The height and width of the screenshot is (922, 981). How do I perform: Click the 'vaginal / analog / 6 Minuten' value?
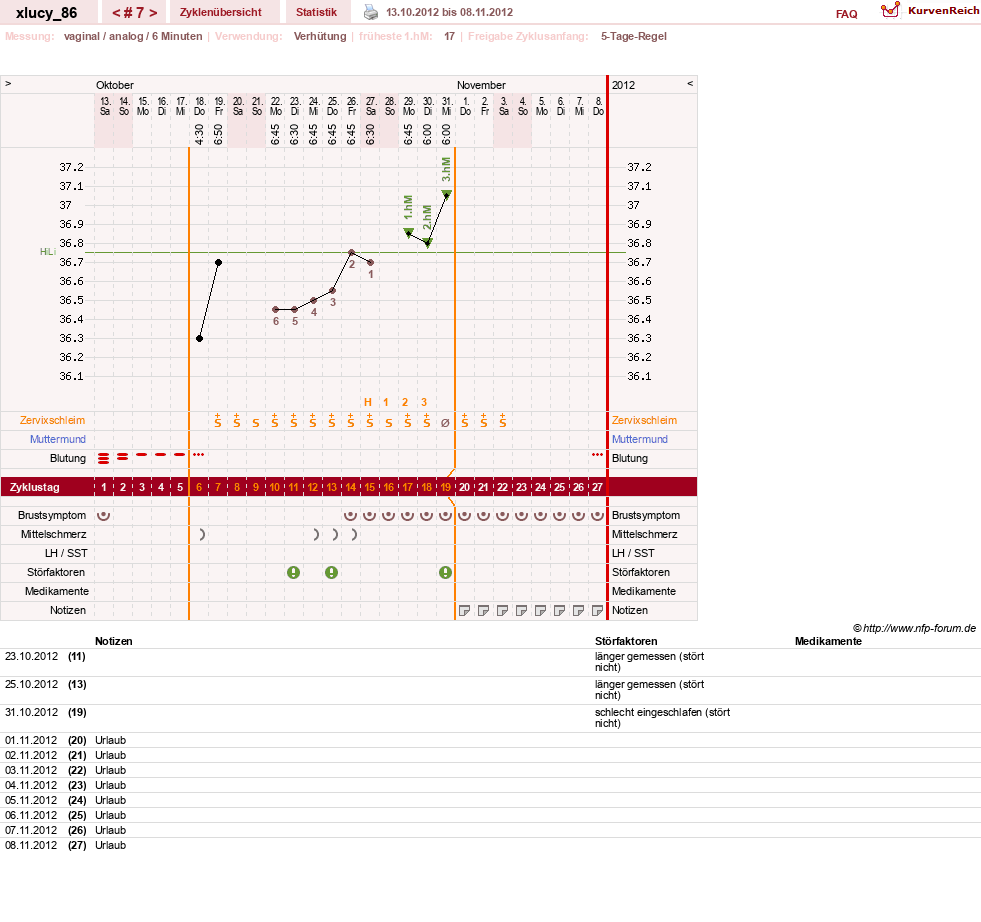coord(133,36)
